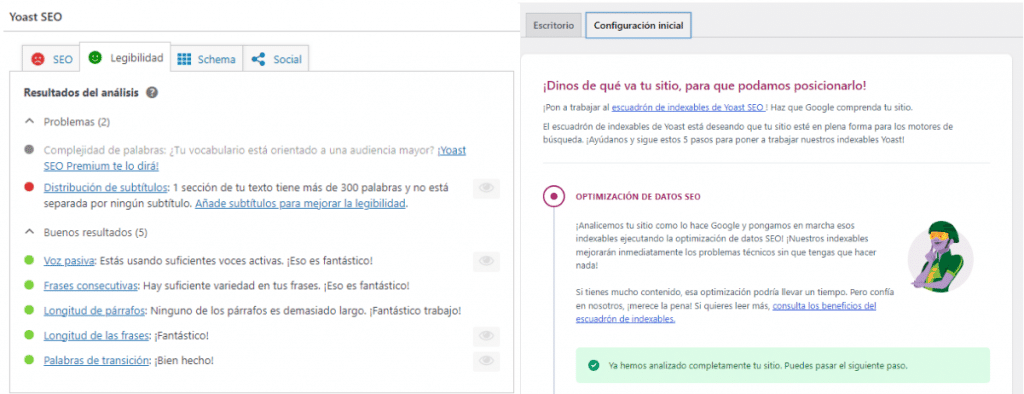Open the Palabras de transición link
1024x394 pixels.
[96, 360]
